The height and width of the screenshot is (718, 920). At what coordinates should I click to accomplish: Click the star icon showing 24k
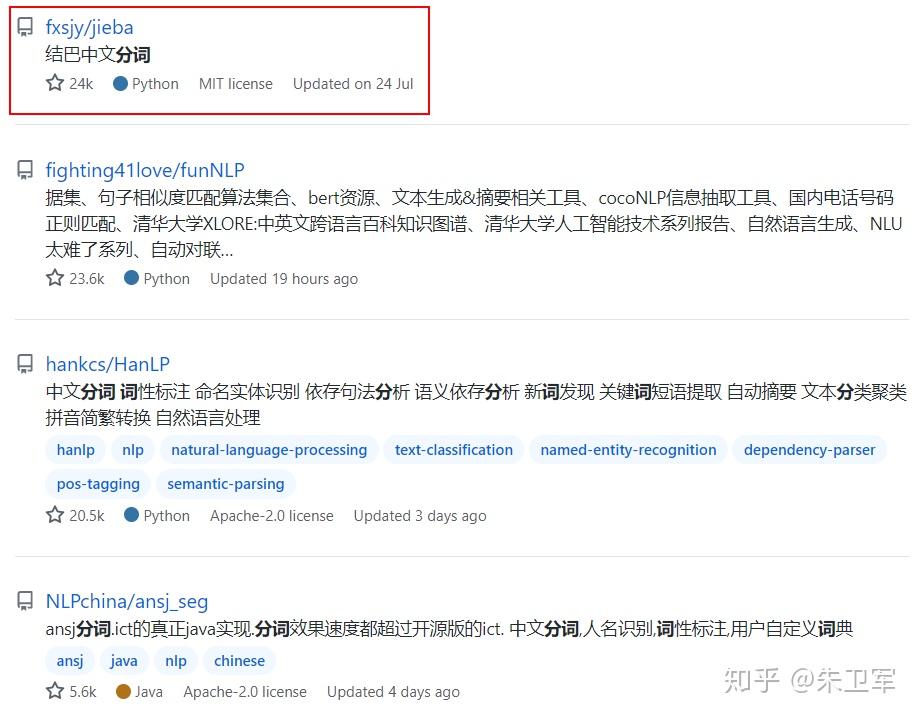(55, 83)
